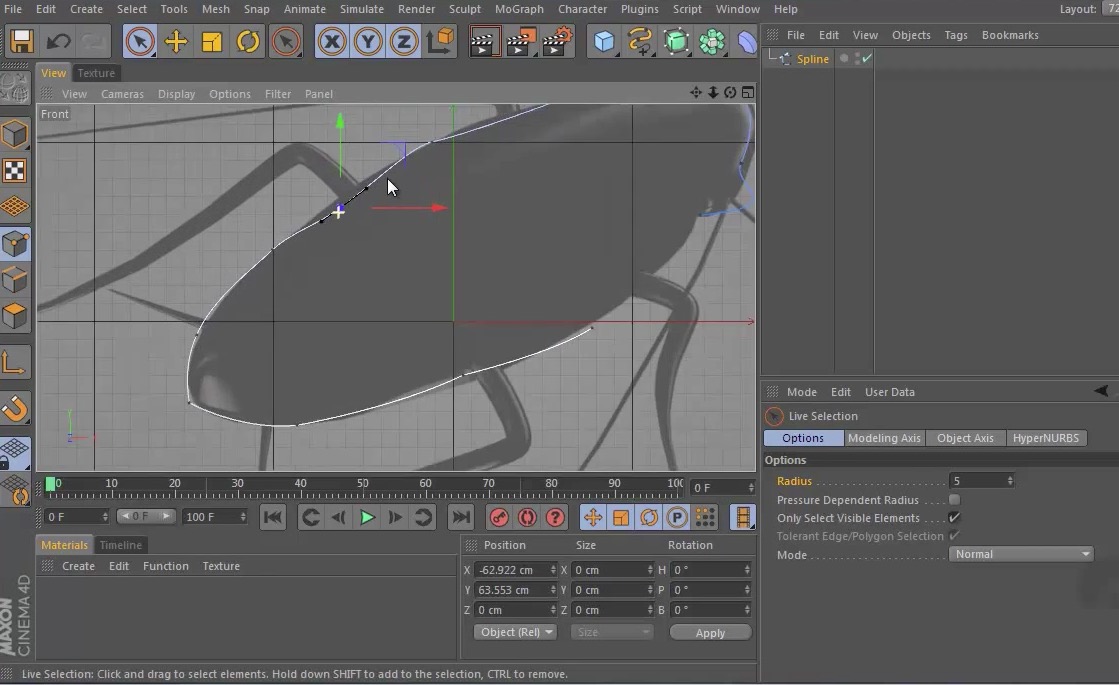
Task: Disable Only Select Visible Elements
Action: [954, 518]
